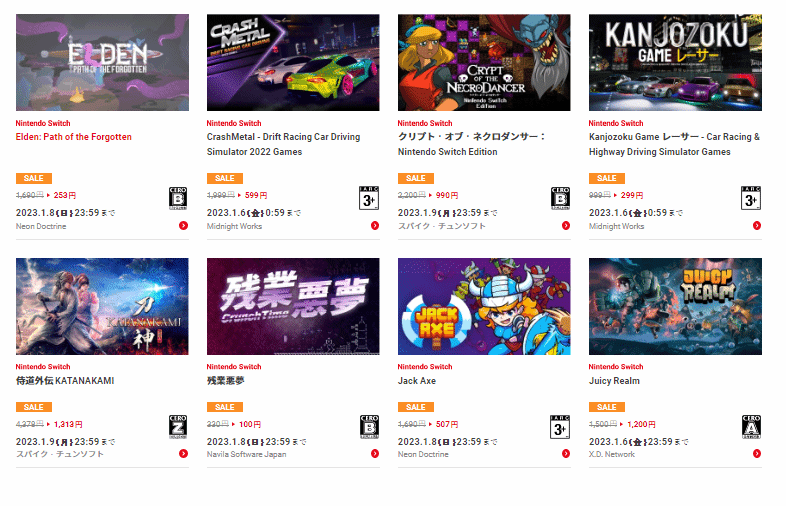Click red arrow icon on CrashMetal card

(x=375, y=226)
